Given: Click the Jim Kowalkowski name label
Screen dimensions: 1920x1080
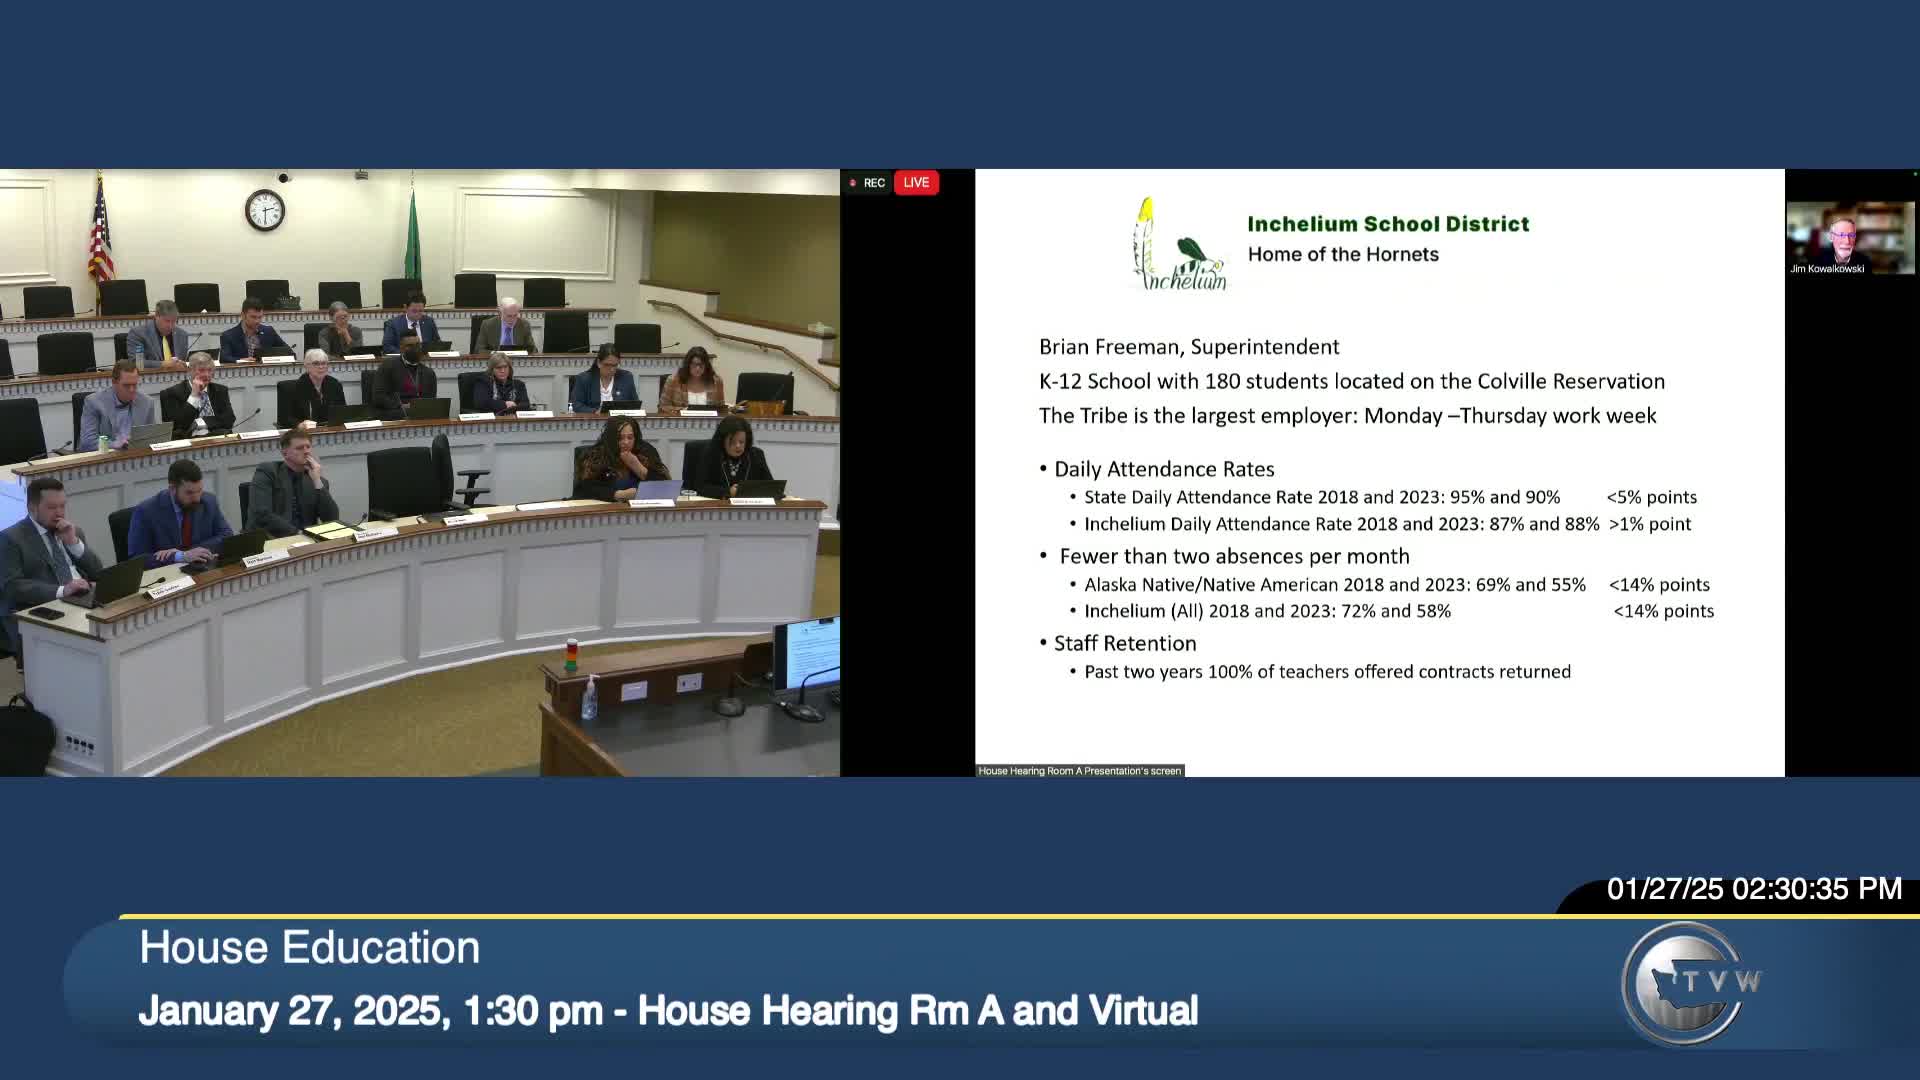Looking at the screenshot, I should click(x=1827, y=269).
